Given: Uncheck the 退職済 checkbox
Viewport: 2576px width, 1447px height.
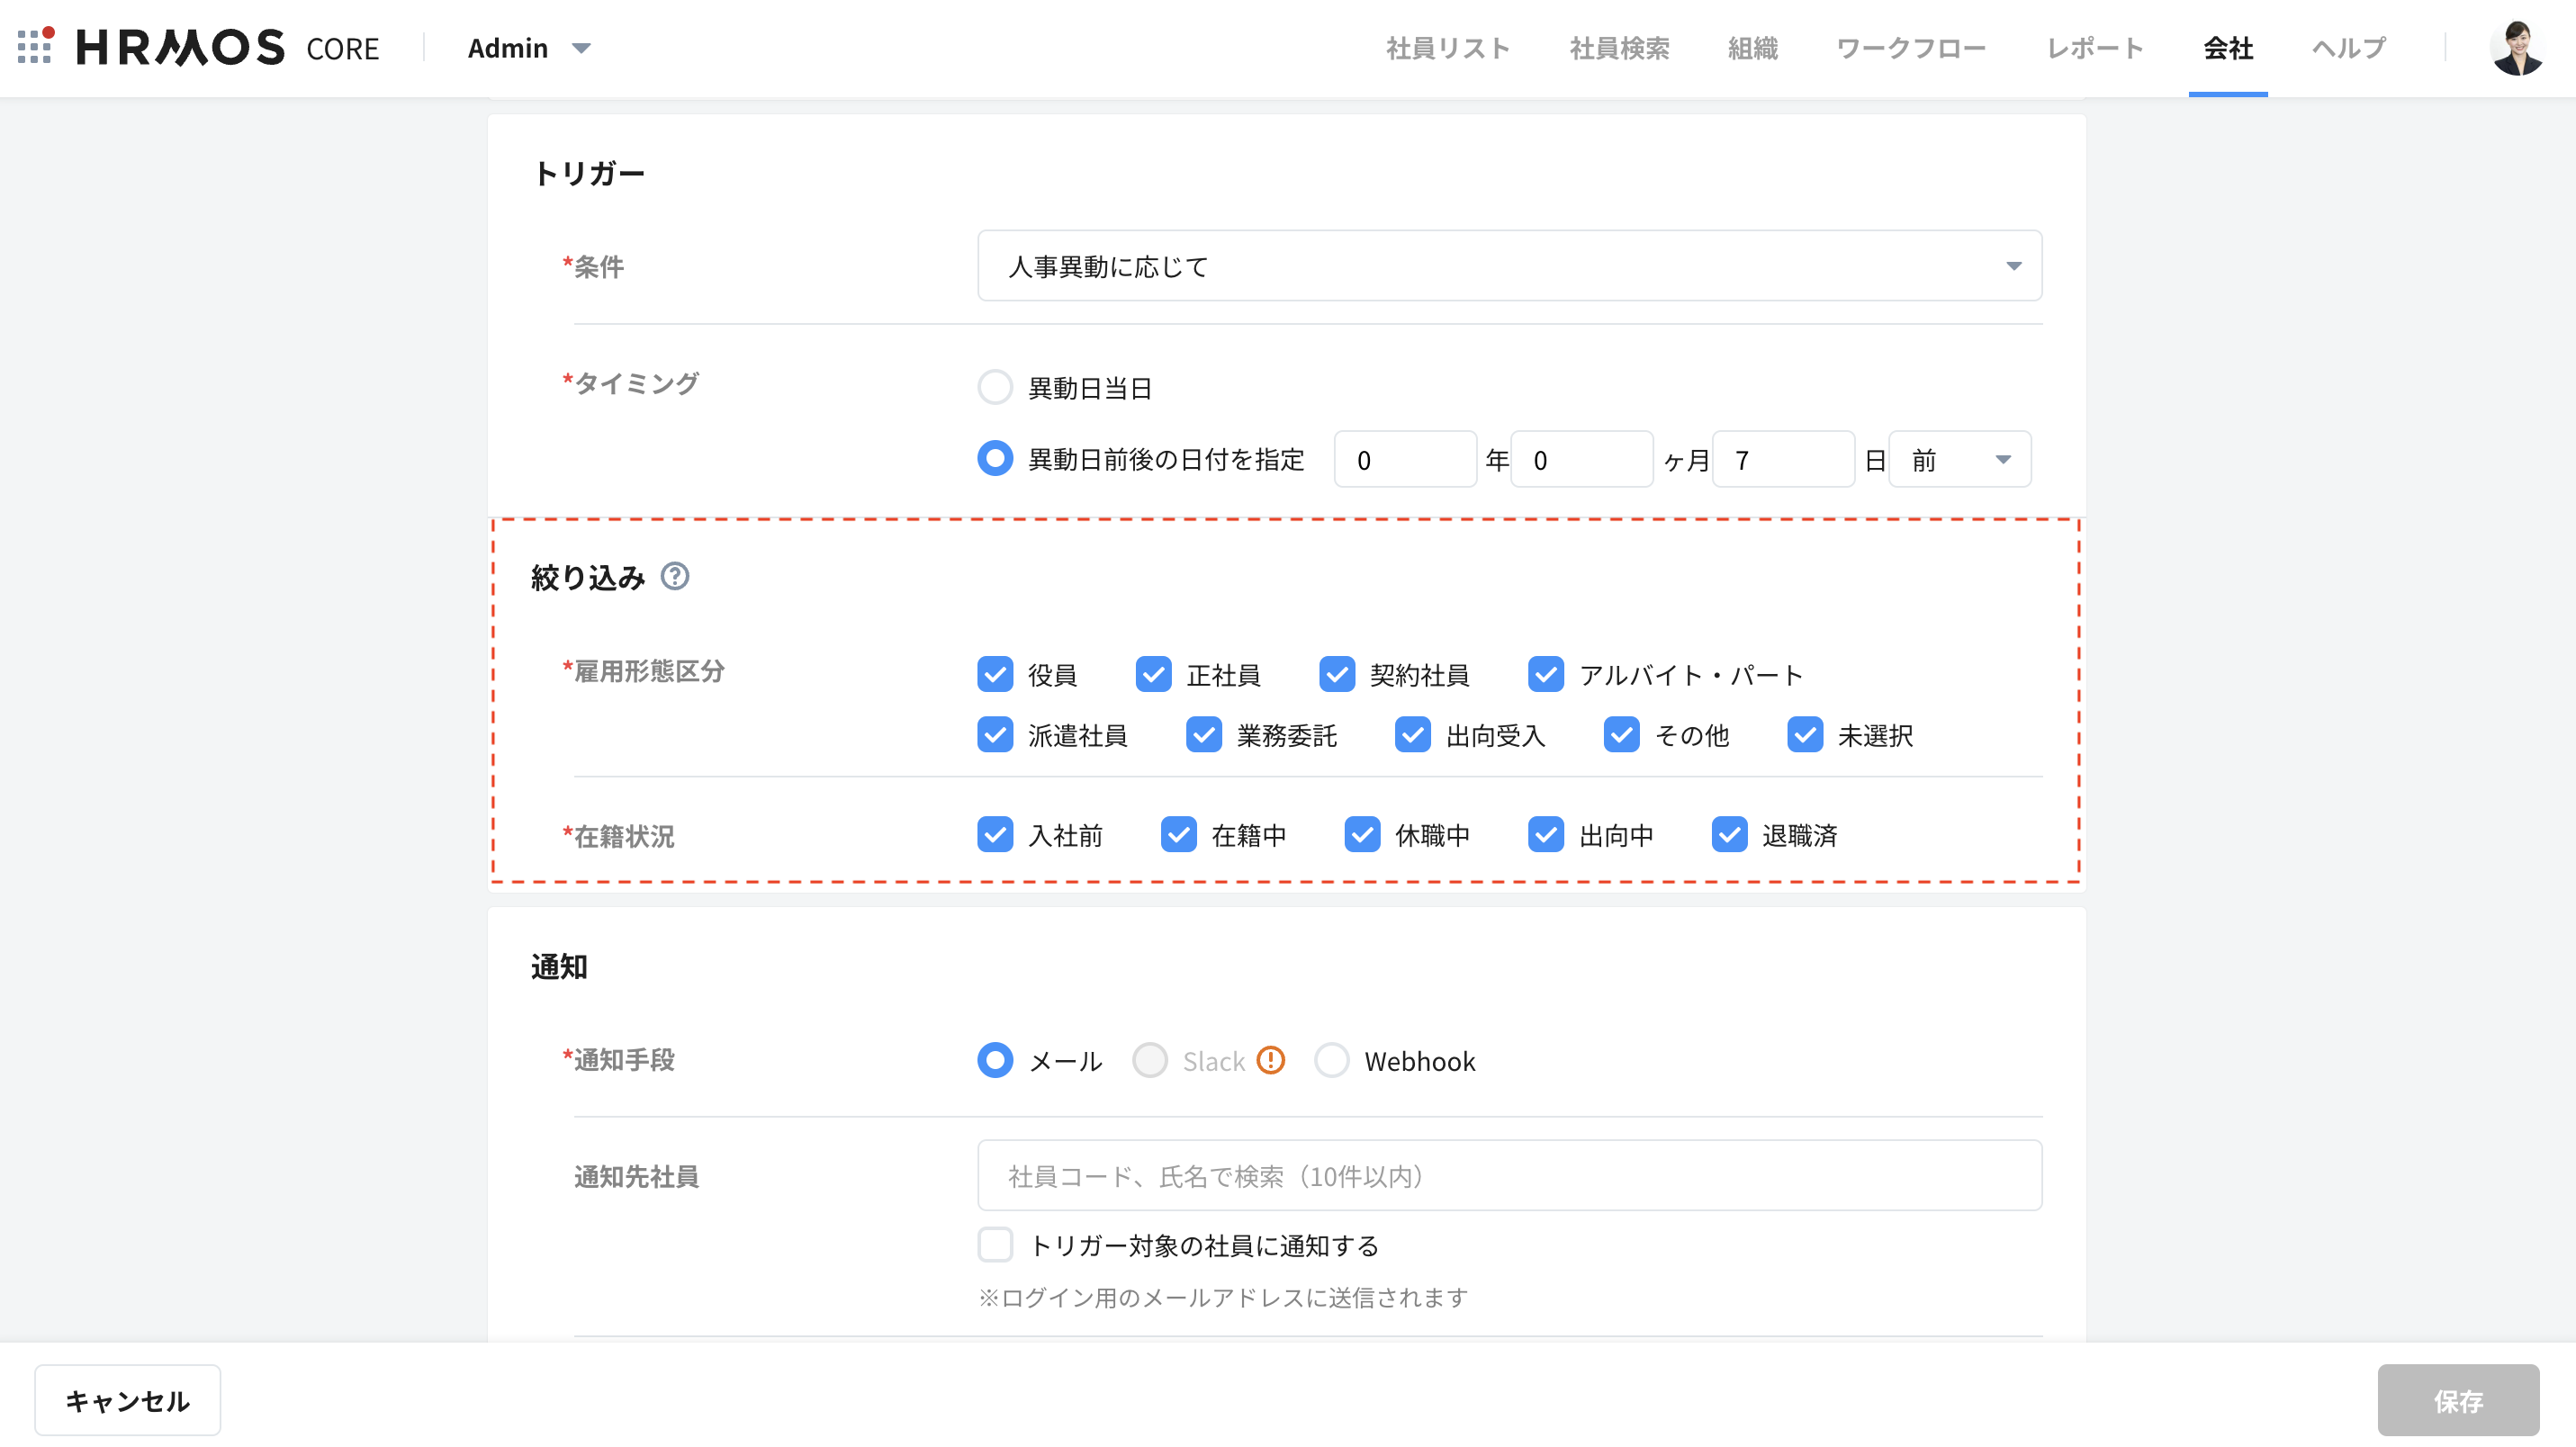Looking at the screenshot, I should [x=1729, y=835].
